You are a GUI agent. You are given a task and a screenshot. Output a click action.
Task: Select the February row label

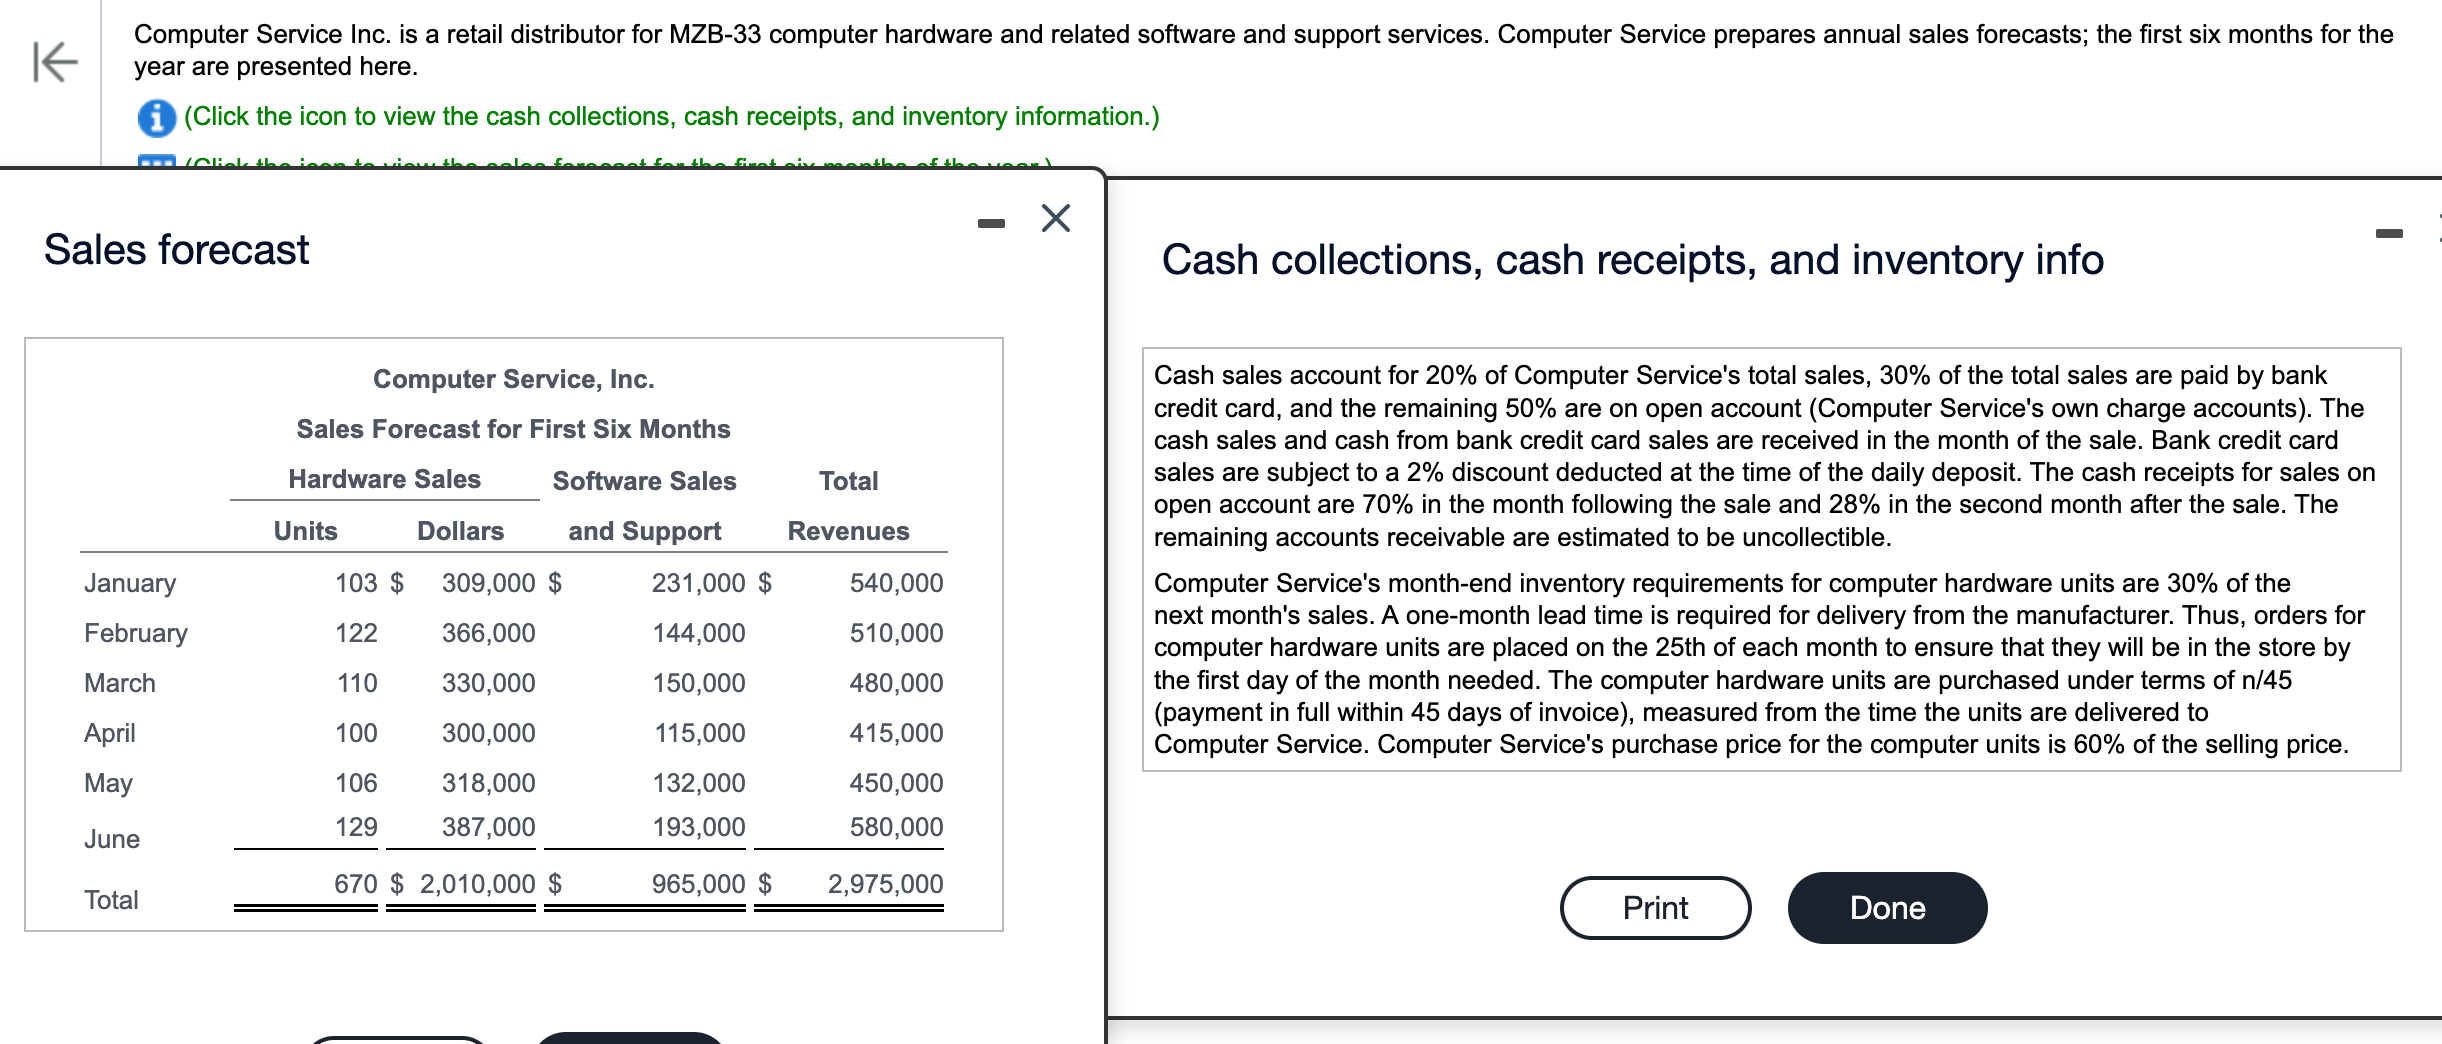[x=136, y=633]
